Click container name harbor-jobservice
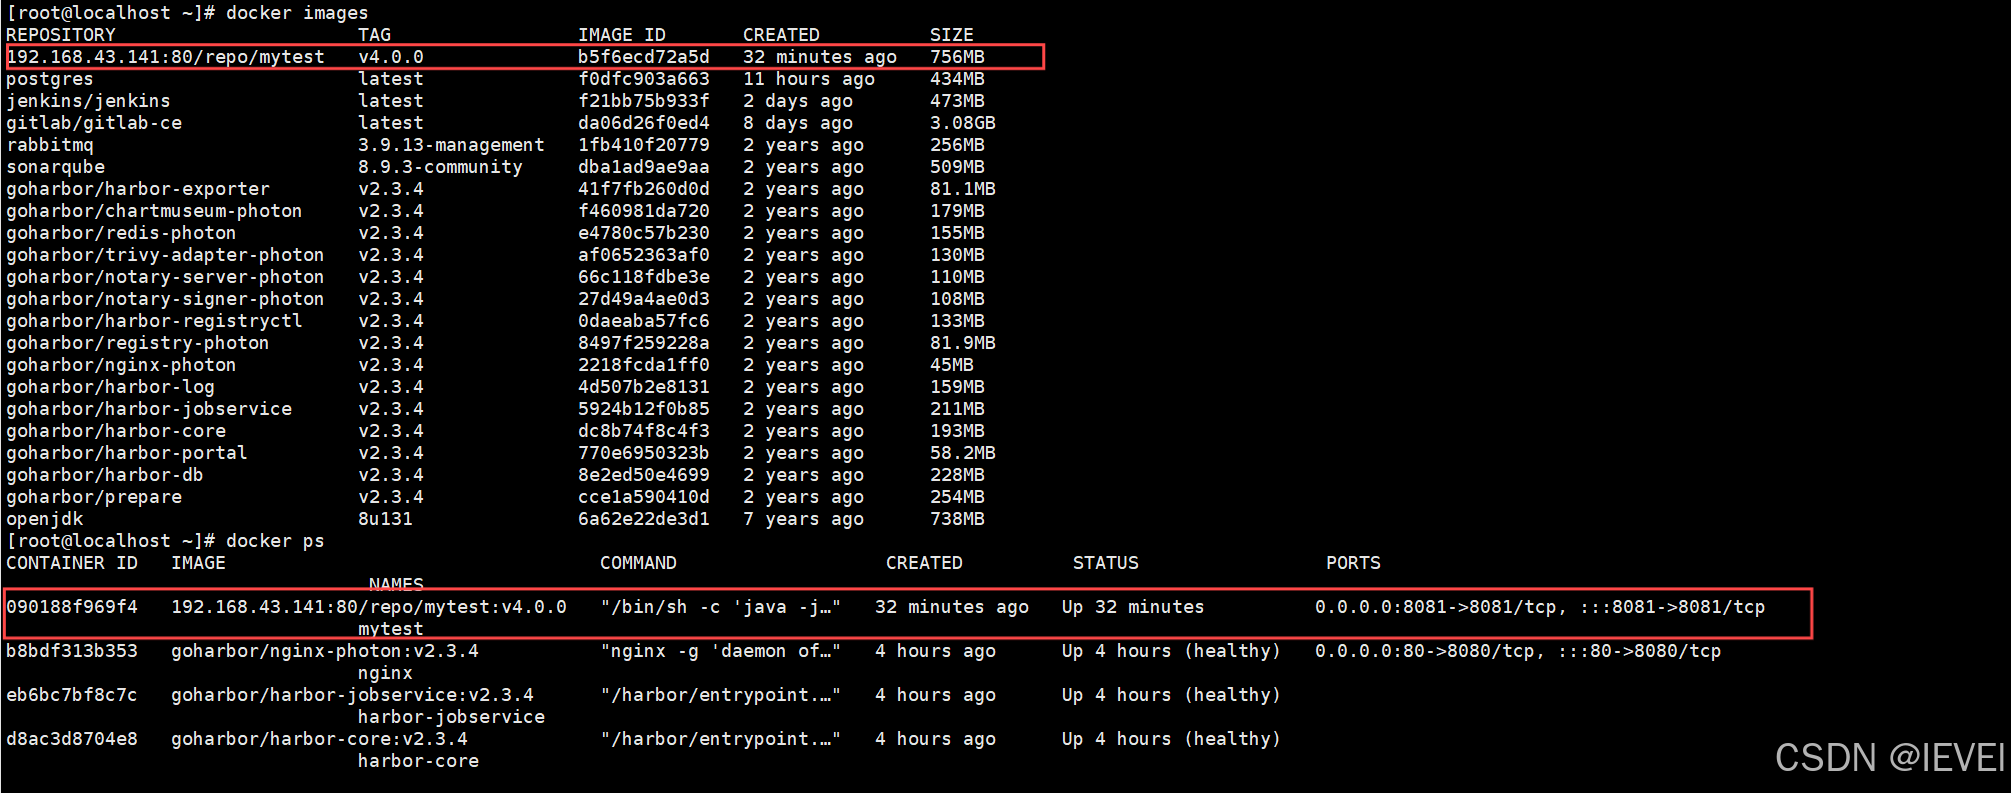 (x=451, y=717)
